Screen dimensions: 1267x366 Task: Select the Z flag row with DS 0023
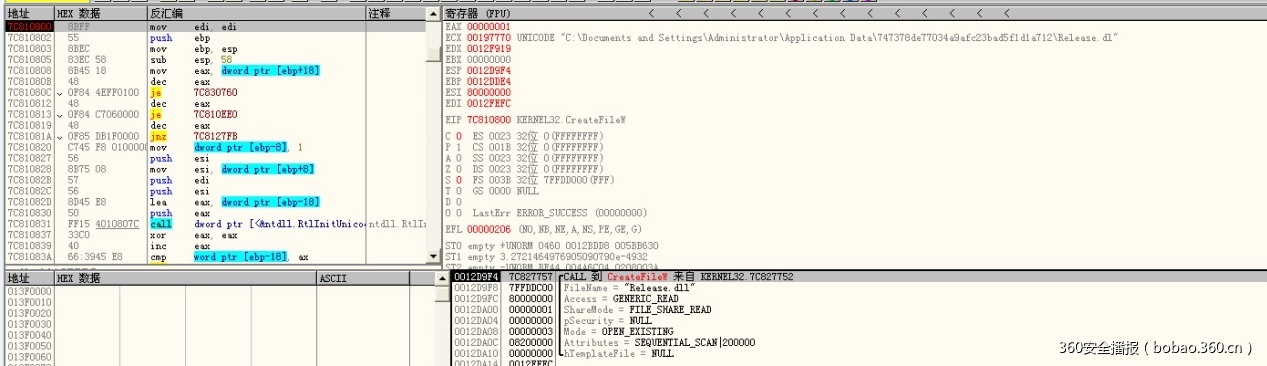[x=524, y=169]
